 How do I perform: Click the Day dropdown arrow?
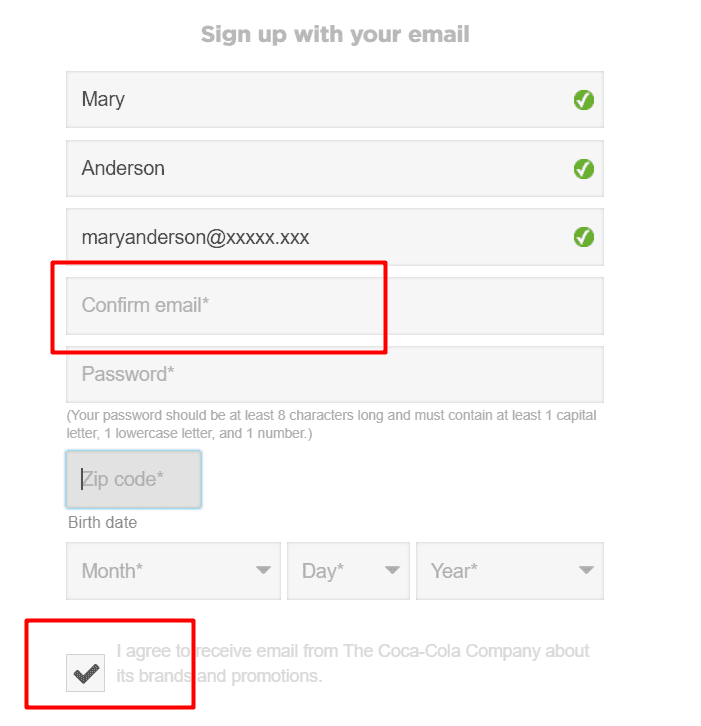[x=392, y=571]
